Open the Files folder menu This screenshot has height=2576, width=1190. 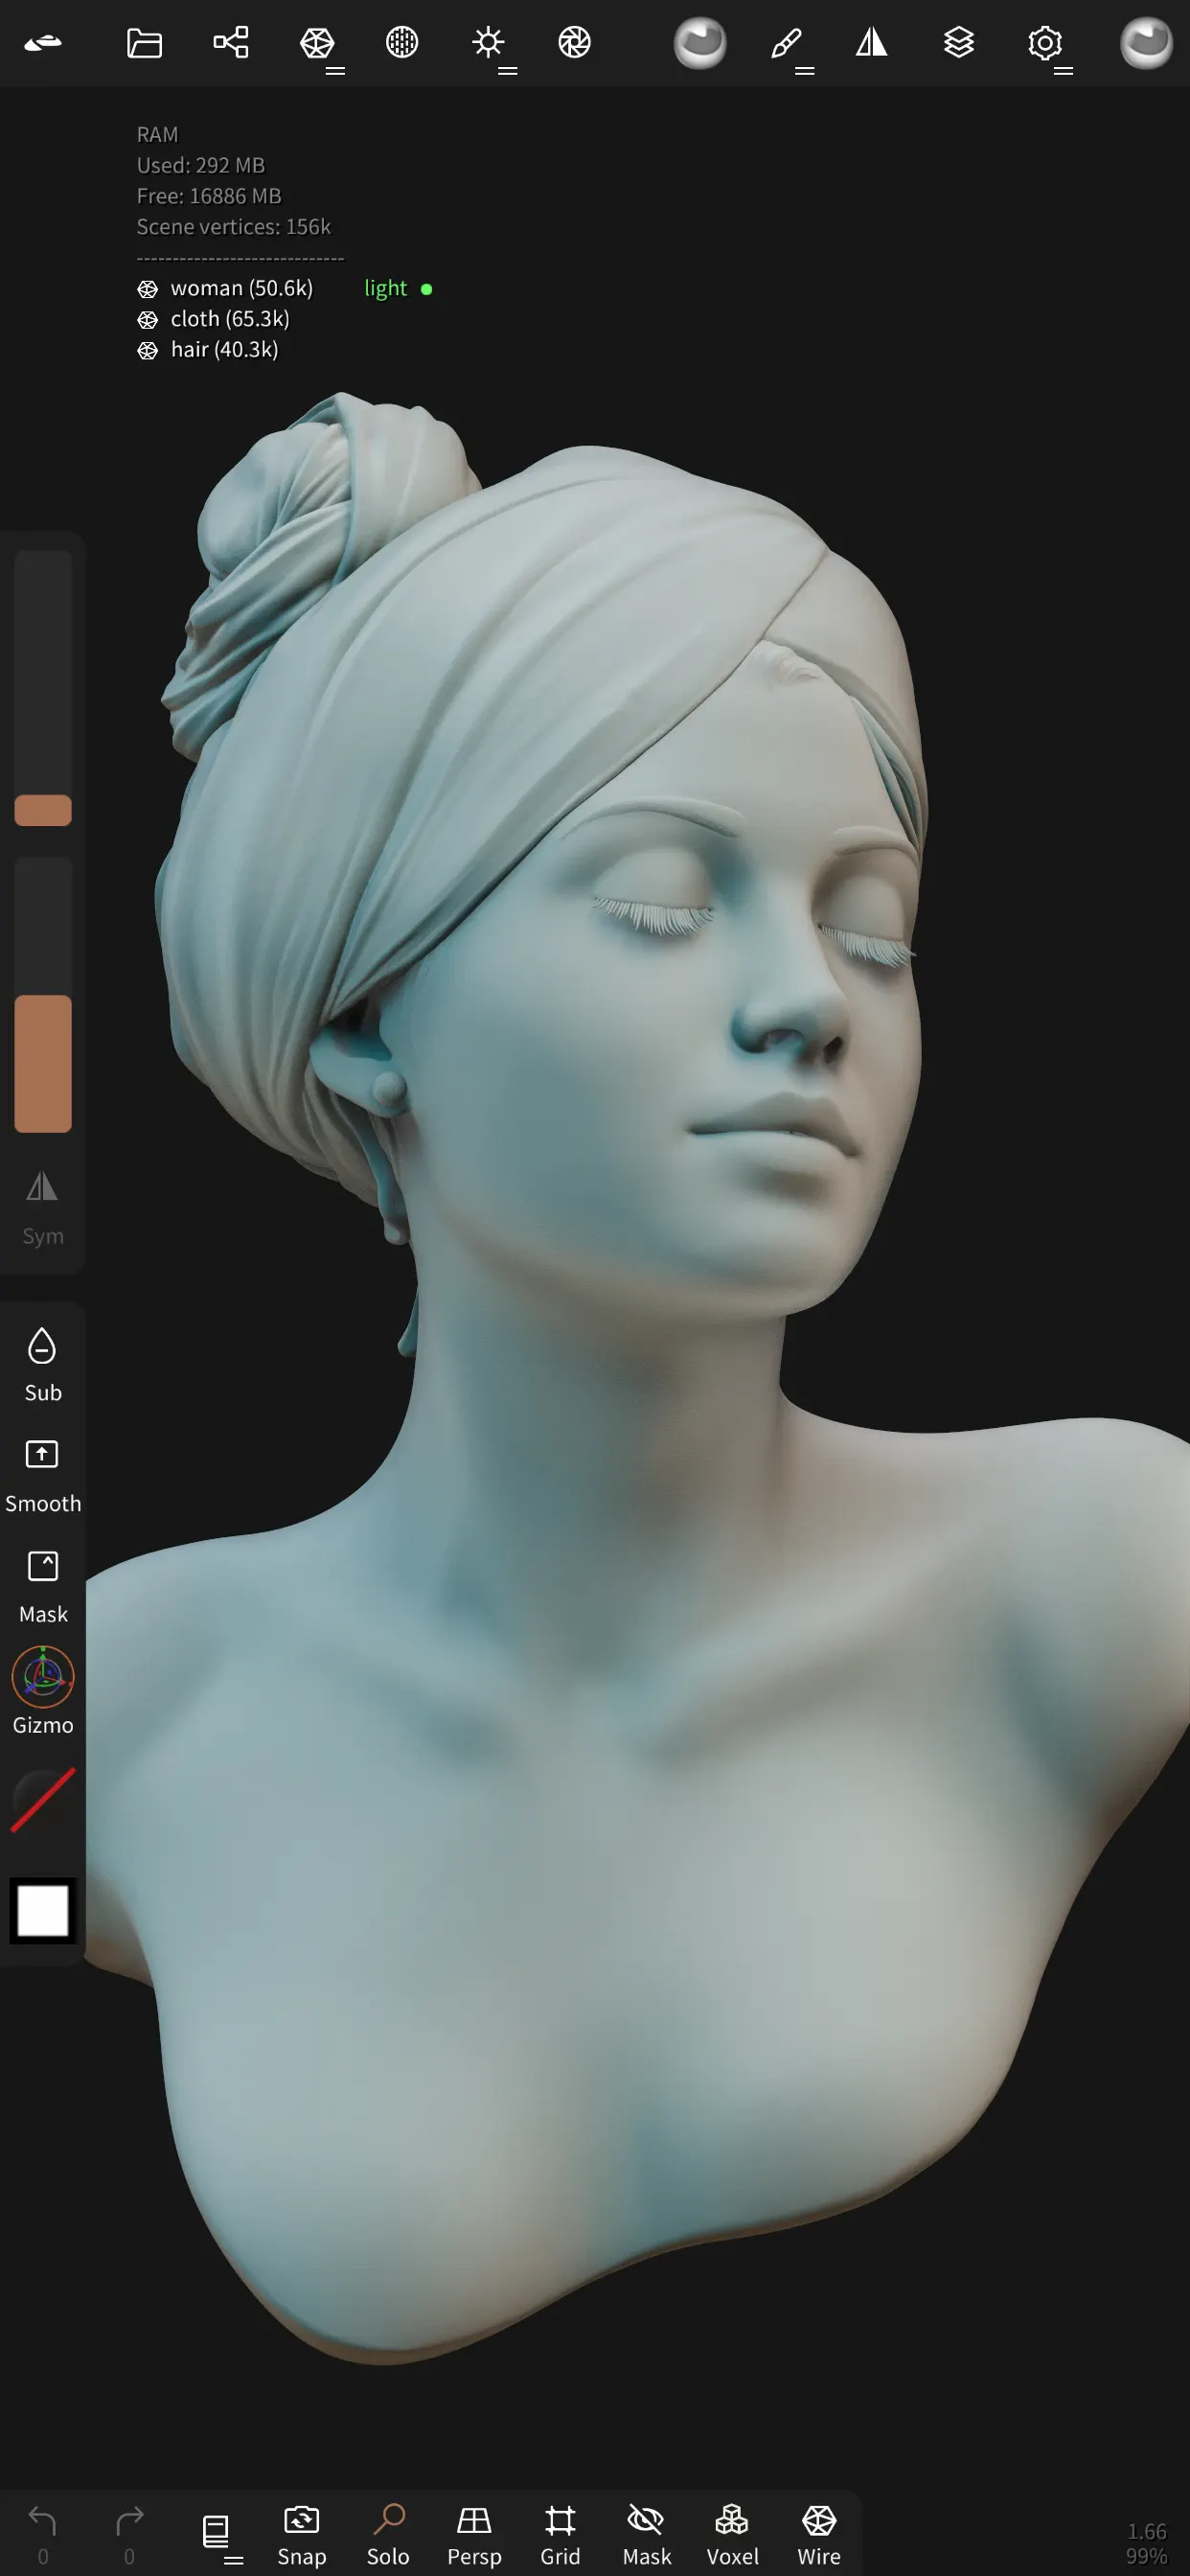click(144, 43)
